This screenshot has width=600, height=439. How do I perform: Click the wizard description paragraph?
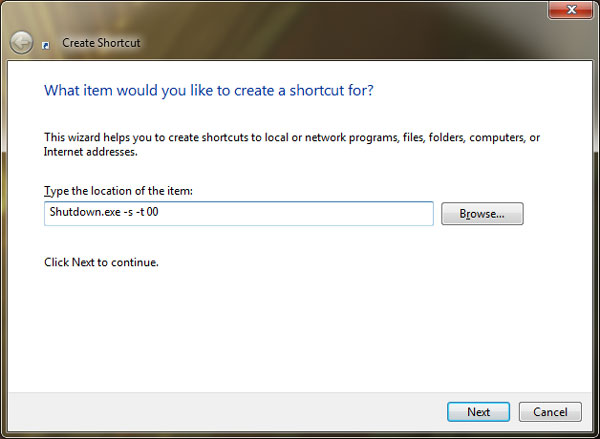[292, 145]
